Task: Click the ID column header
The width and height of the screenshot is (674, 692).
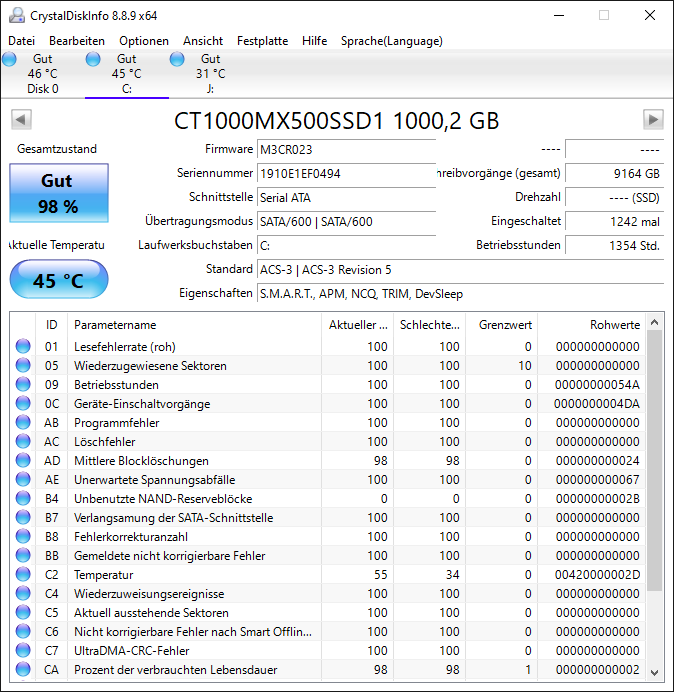Action: [51, 325]
